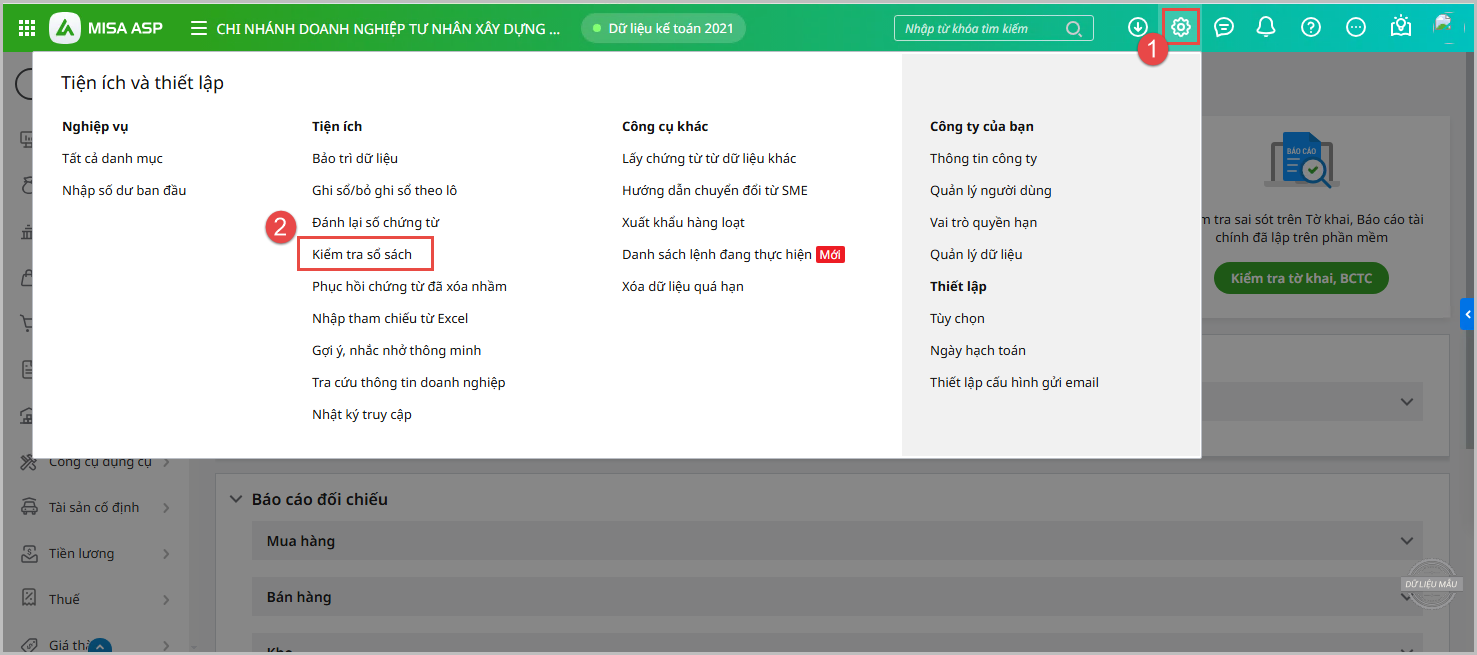Open Nhập tham chiếu từ Excel

pyautogui.click(x=390, y=318)
